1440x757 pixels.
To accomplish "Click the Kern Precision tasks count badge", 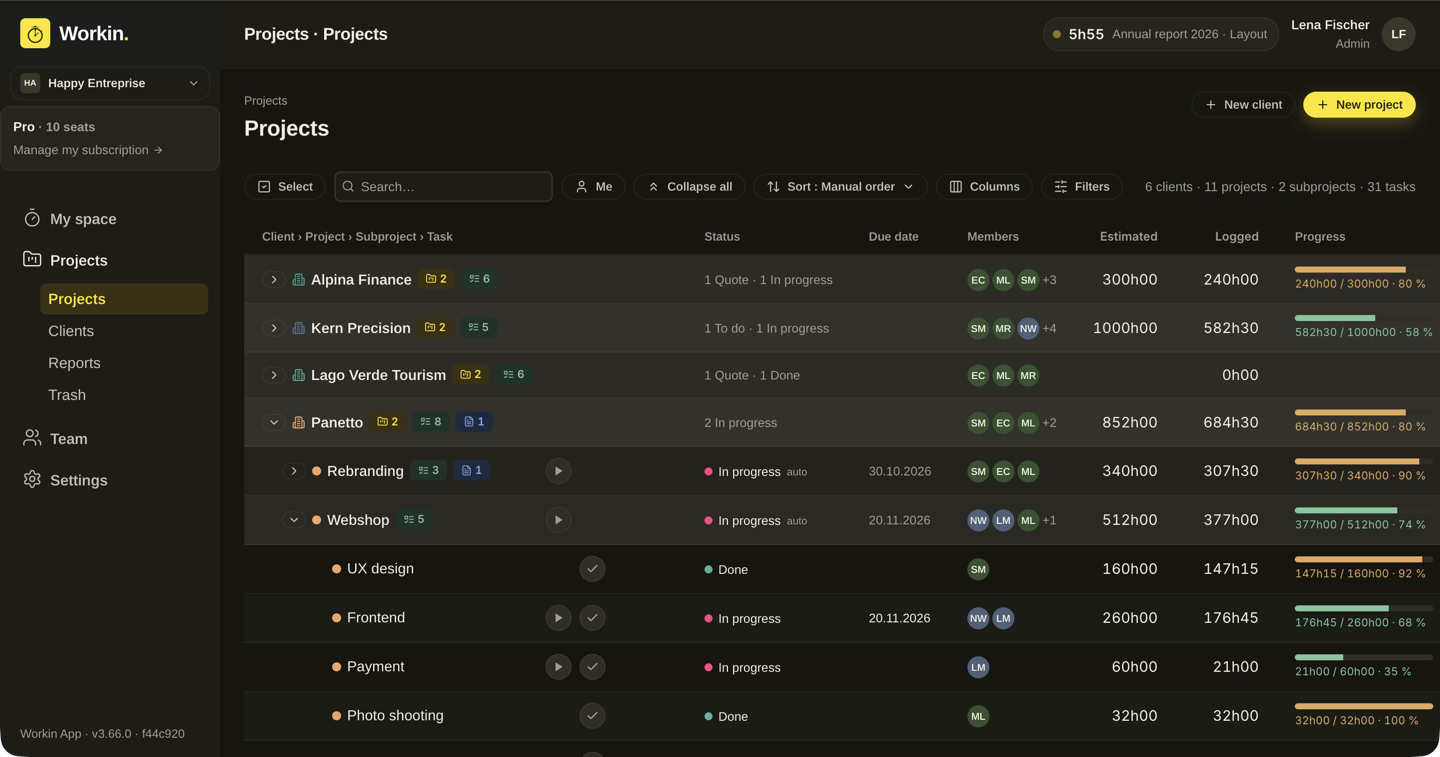I will [x=479, y=327].
